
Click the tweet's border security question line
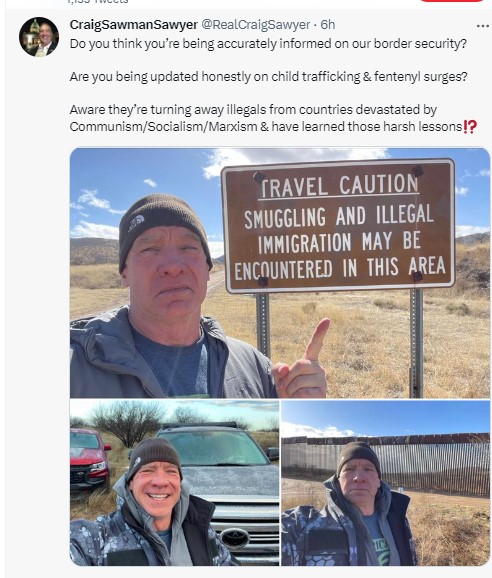point(268,44)
